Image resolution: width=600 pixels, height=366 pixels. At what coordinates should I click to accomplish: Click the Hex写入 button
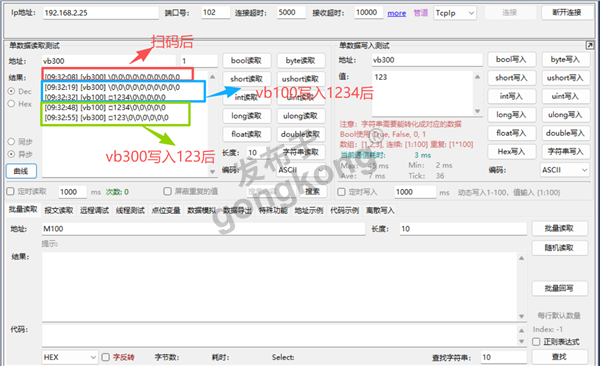click(511, 152)
